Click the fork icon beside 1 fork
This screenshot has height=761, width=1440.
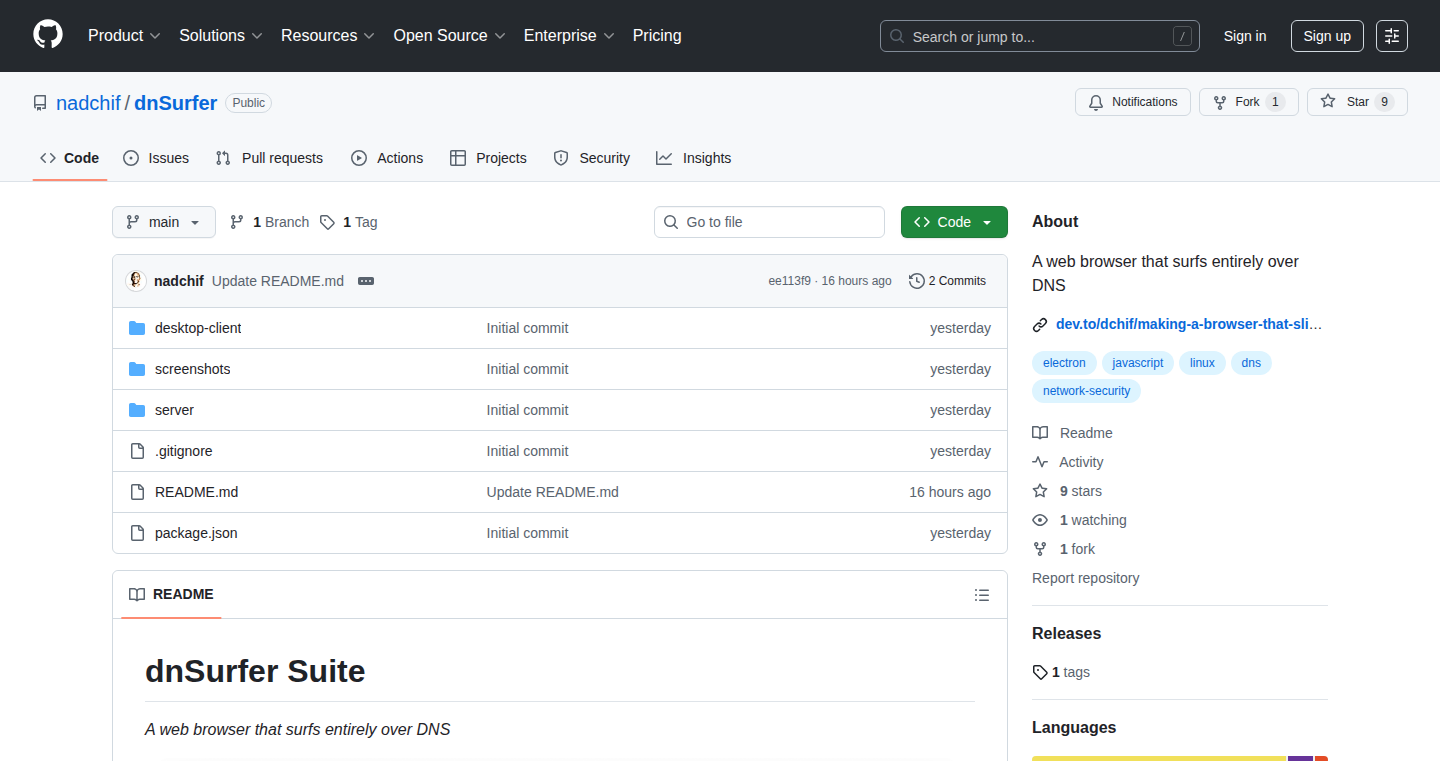(x=1040, y=549)
